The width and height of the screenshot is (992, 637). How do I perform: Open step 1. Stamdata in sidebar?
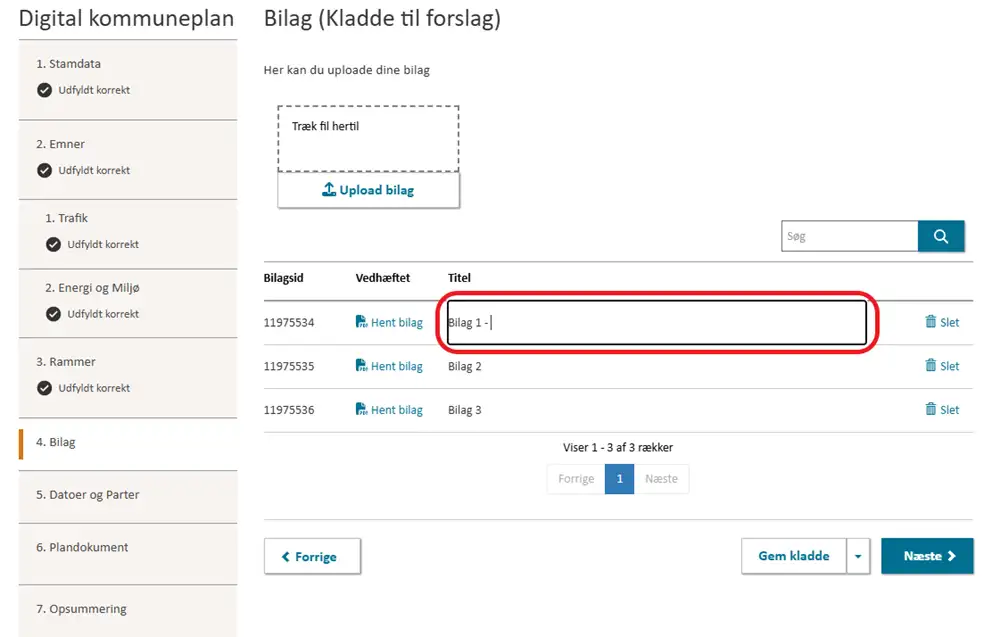pos(75,64)
